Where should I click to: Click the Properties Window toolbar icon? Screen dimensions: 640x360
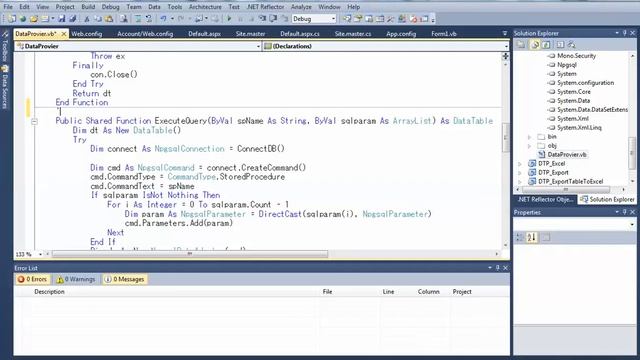(358, 19)
